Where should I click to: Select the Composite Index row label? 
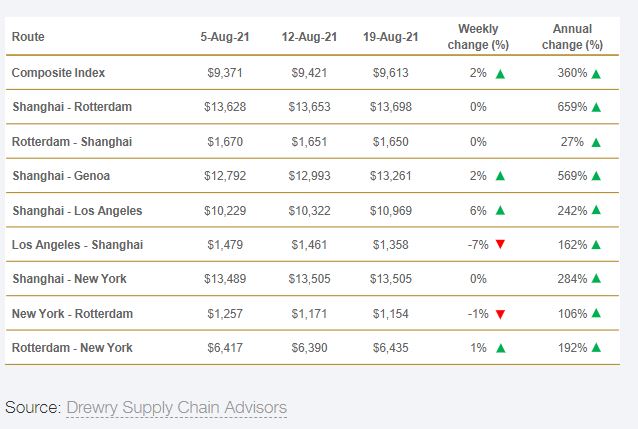pos(58,73)
